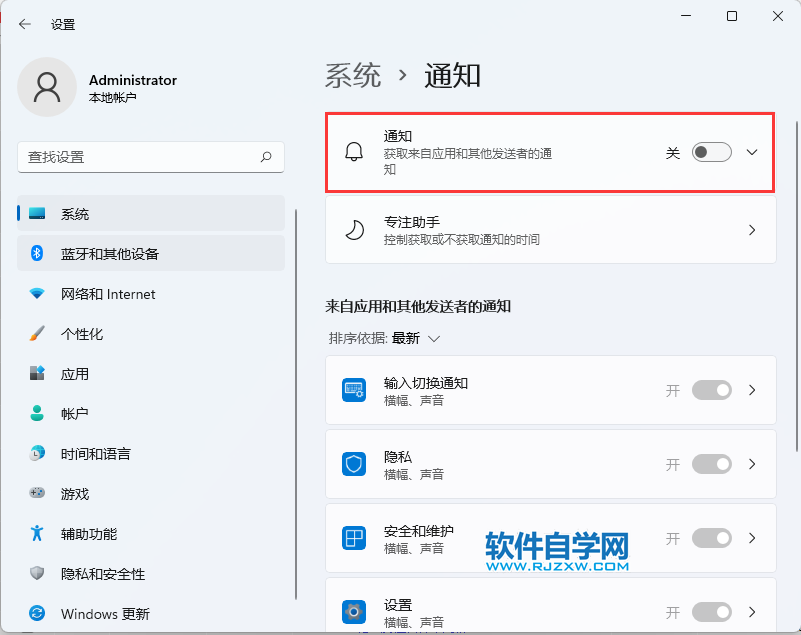Click the notification bell icon
Image resolution: width=801 pixels, height=635 pixels.
[x=355, y=152]
